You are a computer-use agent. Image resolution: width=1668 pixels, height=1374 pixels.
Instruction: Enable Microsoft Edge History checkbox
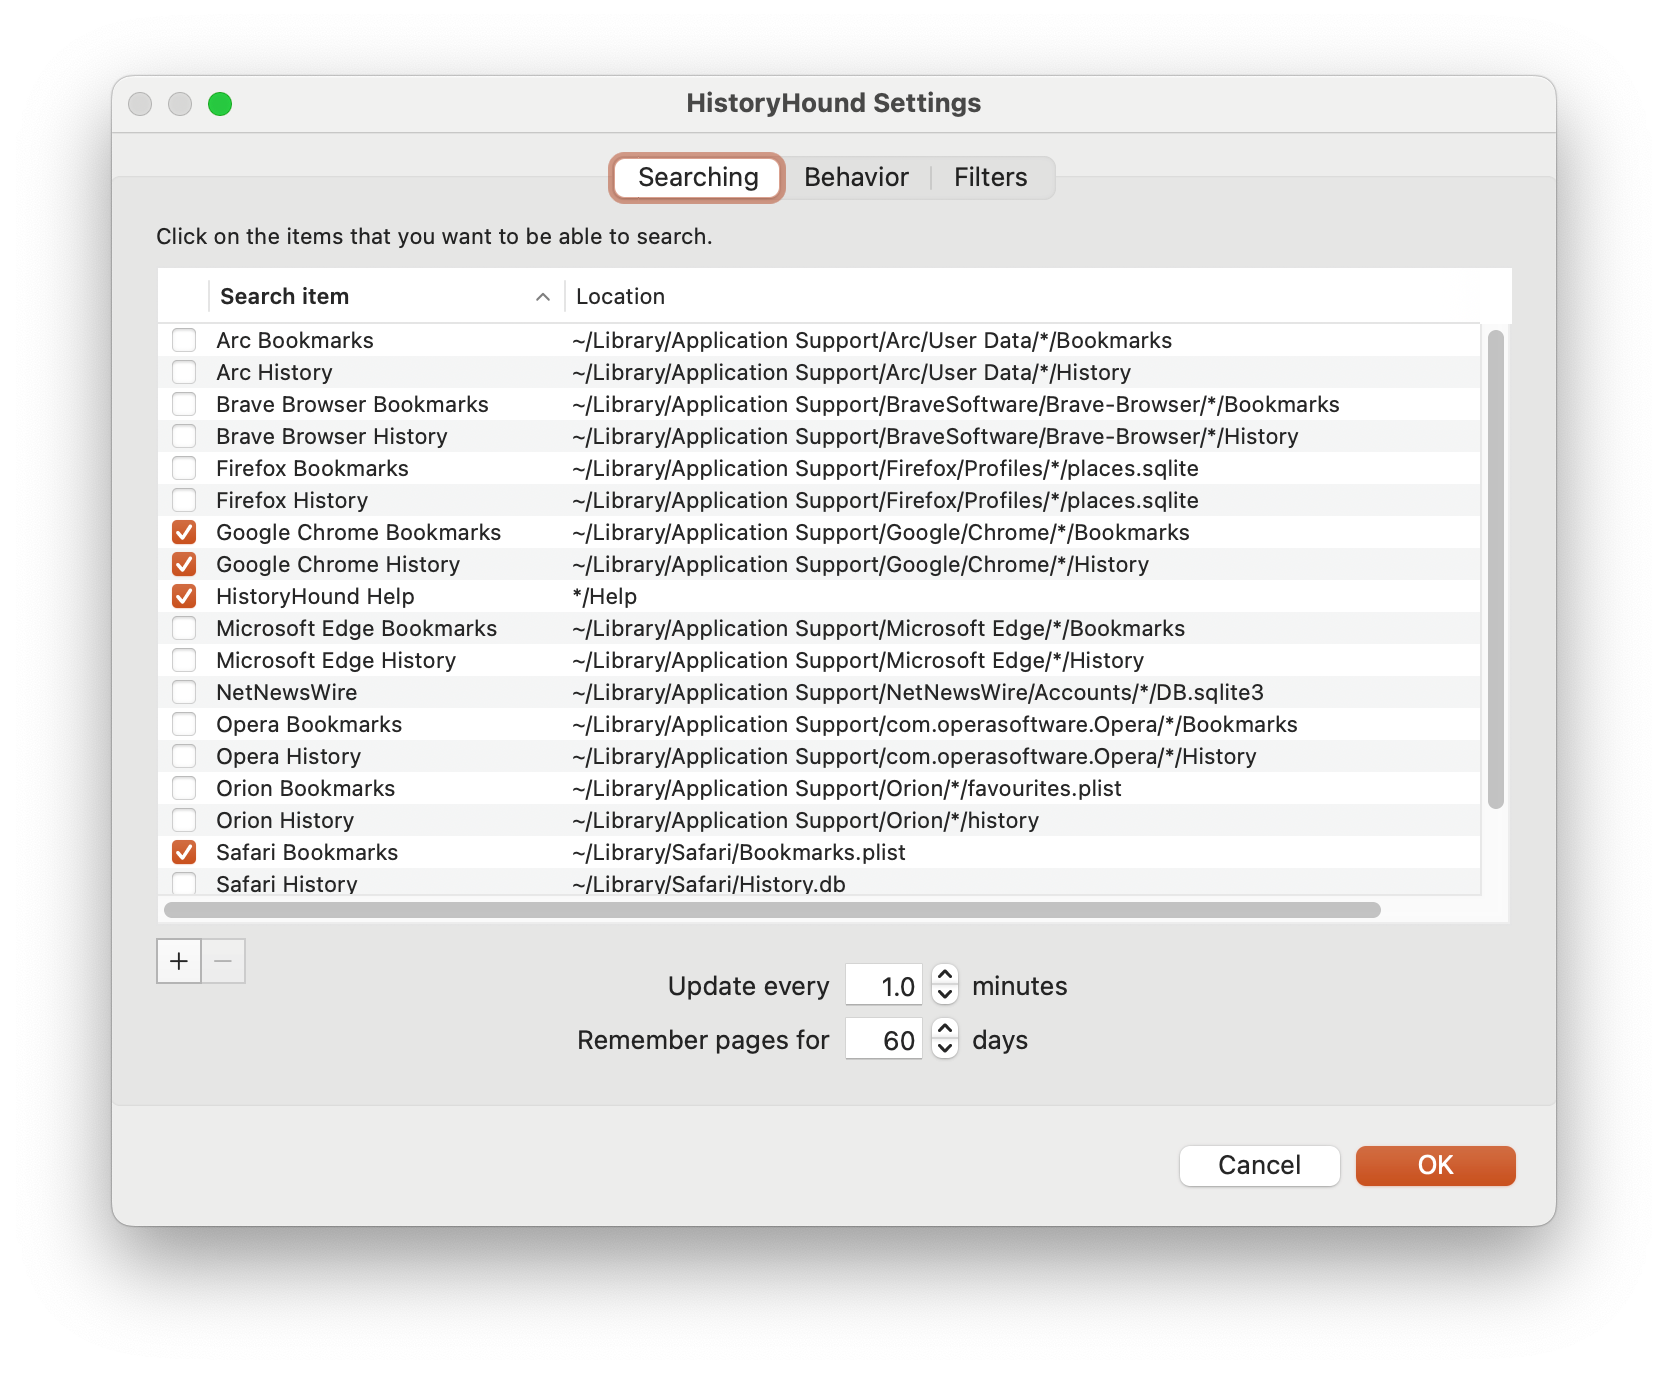click(x=184, y=660)
